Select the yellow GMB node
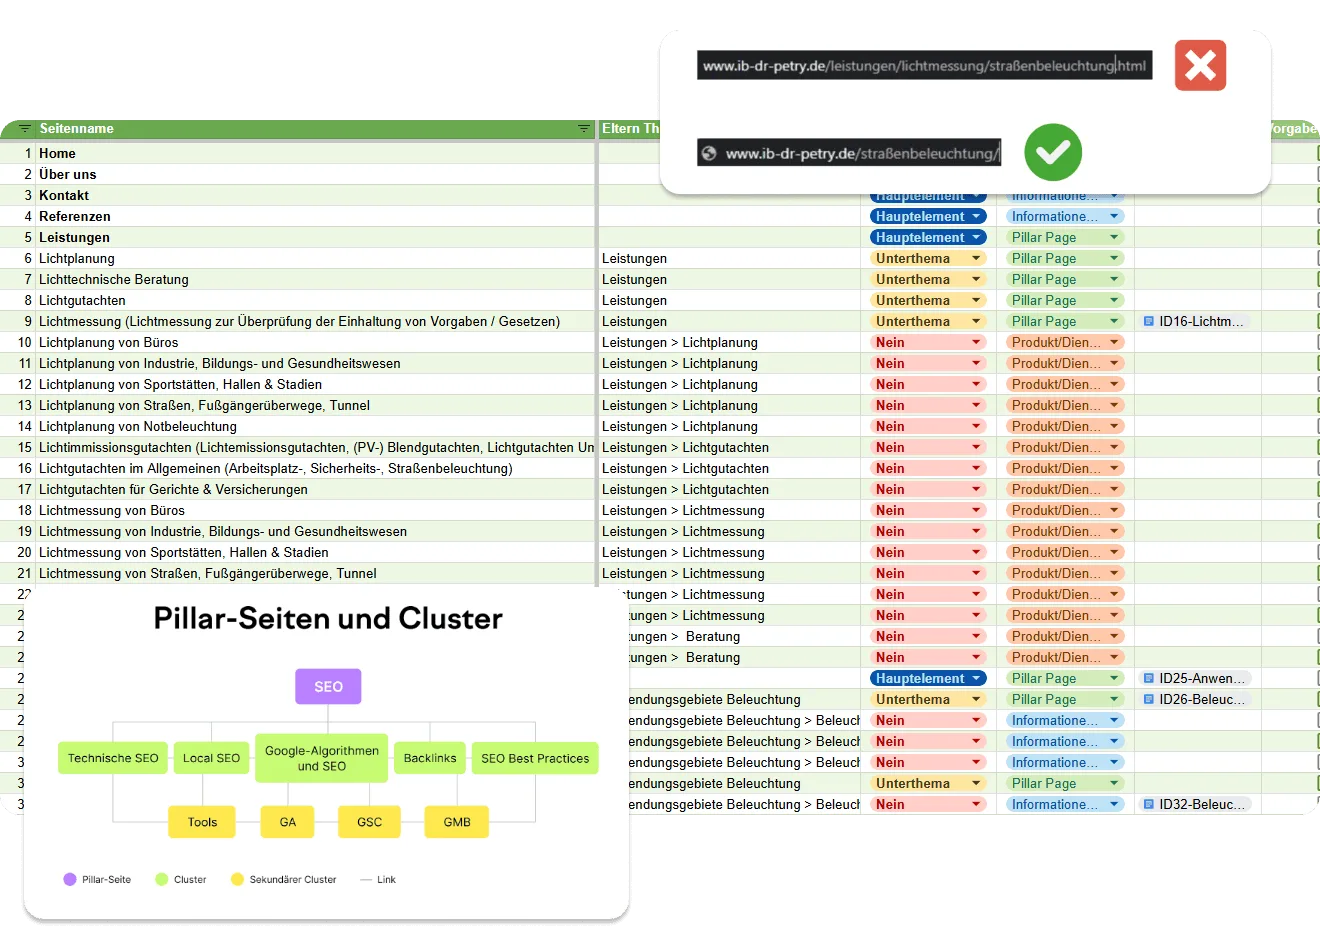The height and width of the screenshot is (935, 1320). coord(457,822)
